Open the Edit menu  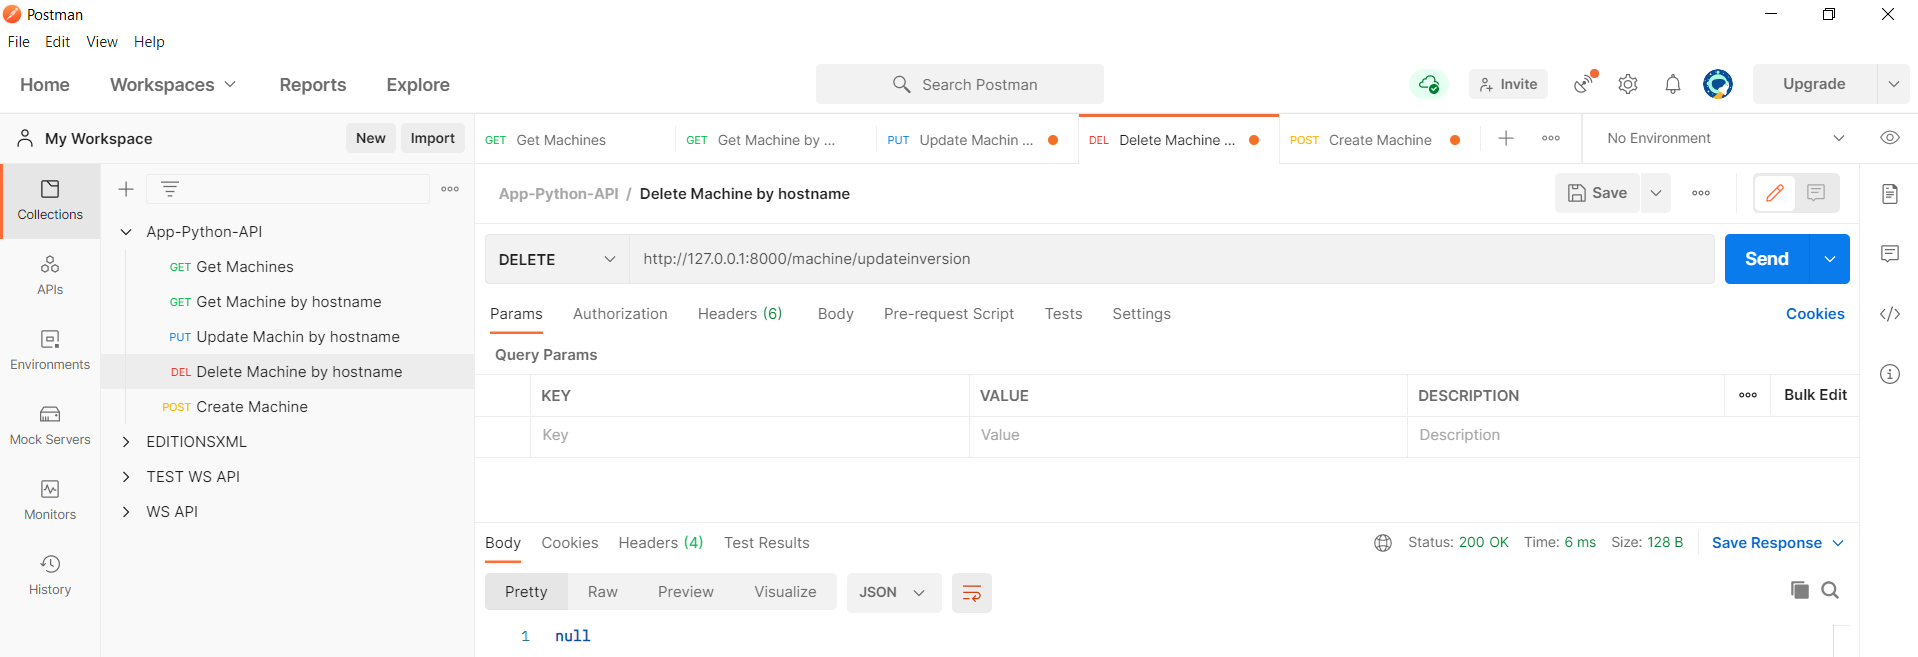click(x=57, y=42)
